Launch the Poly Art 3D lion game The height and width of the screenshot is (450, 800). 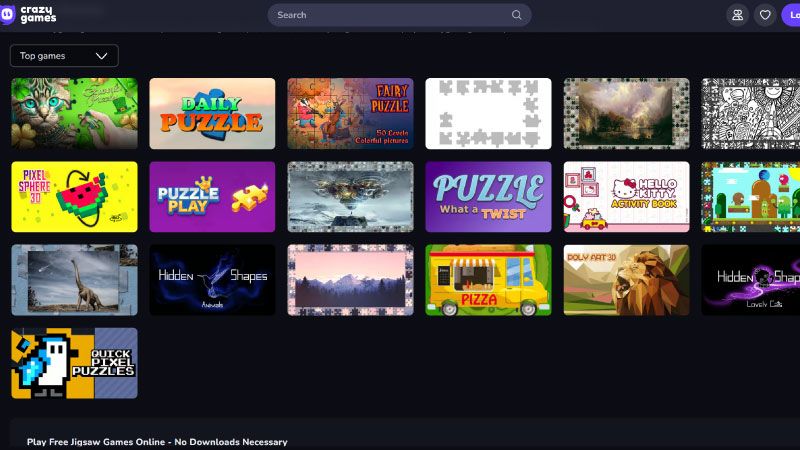coord(626,280)
